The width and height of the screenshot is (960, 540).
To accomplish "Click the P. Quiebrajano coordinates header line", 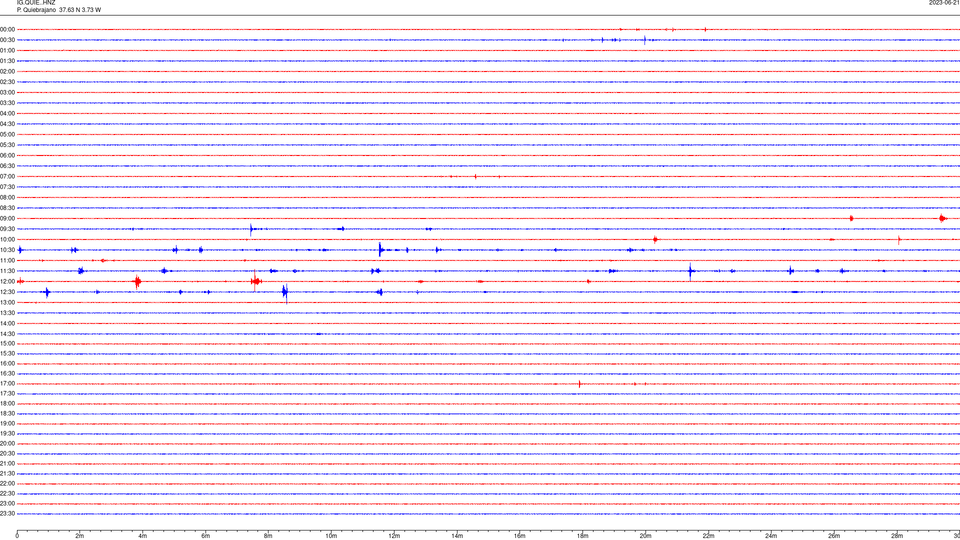I will [59, 10].
